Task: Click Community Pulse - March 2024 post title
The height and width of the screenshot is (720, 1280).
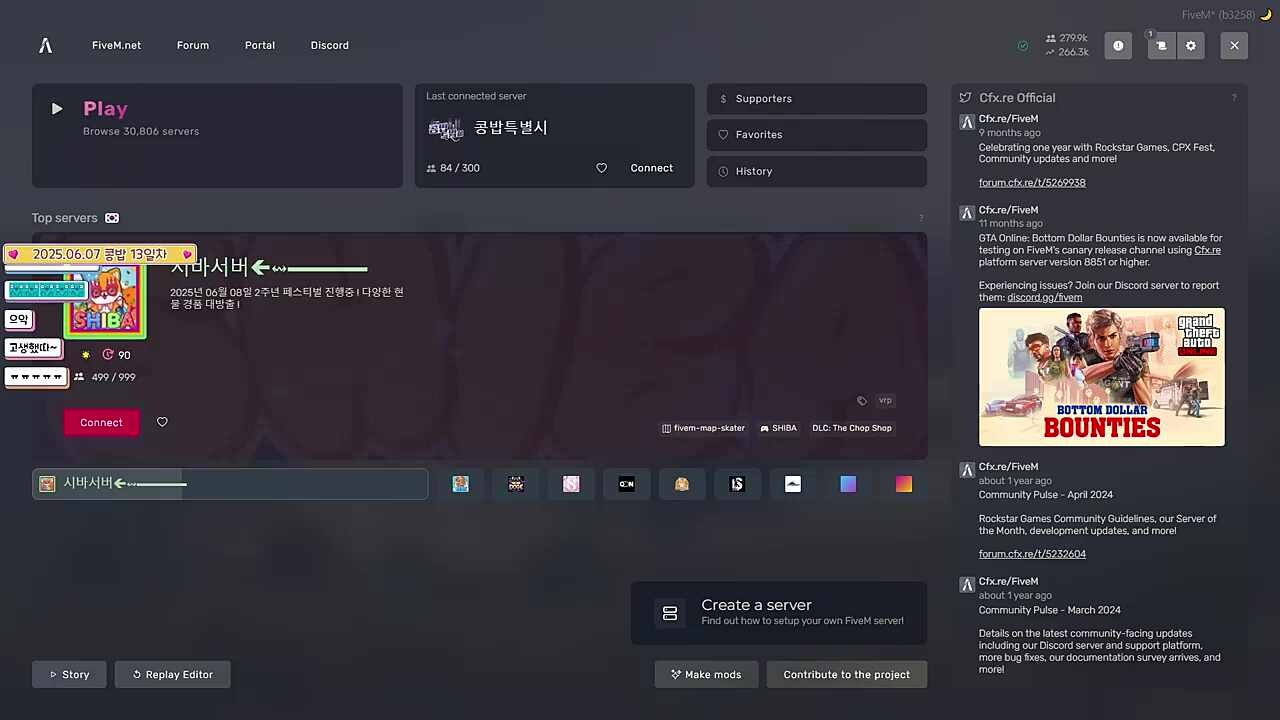Action: click(1049, 610)
